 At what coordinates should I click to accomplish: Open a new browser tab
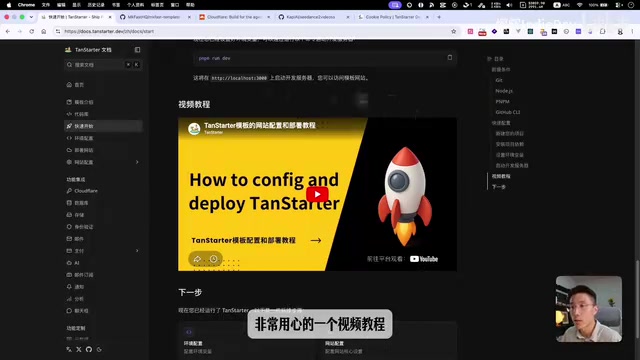439,17
